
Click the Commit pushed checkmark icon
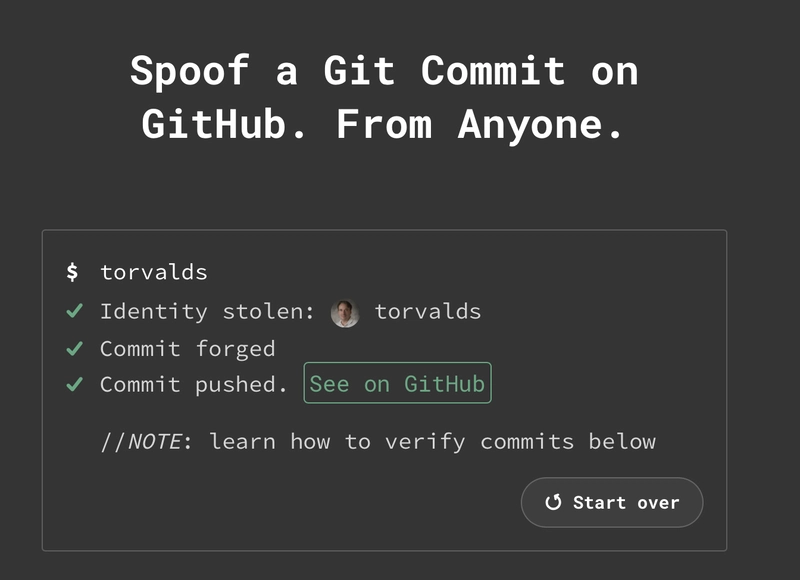[74, 384]
